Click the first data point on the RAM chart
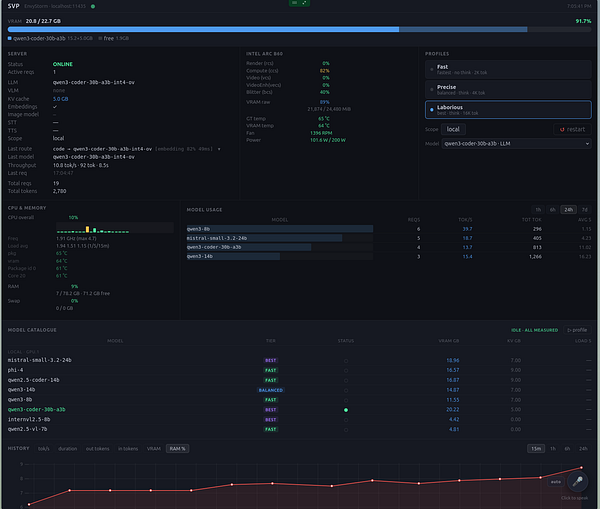600x509 pixels. (29, 504)
